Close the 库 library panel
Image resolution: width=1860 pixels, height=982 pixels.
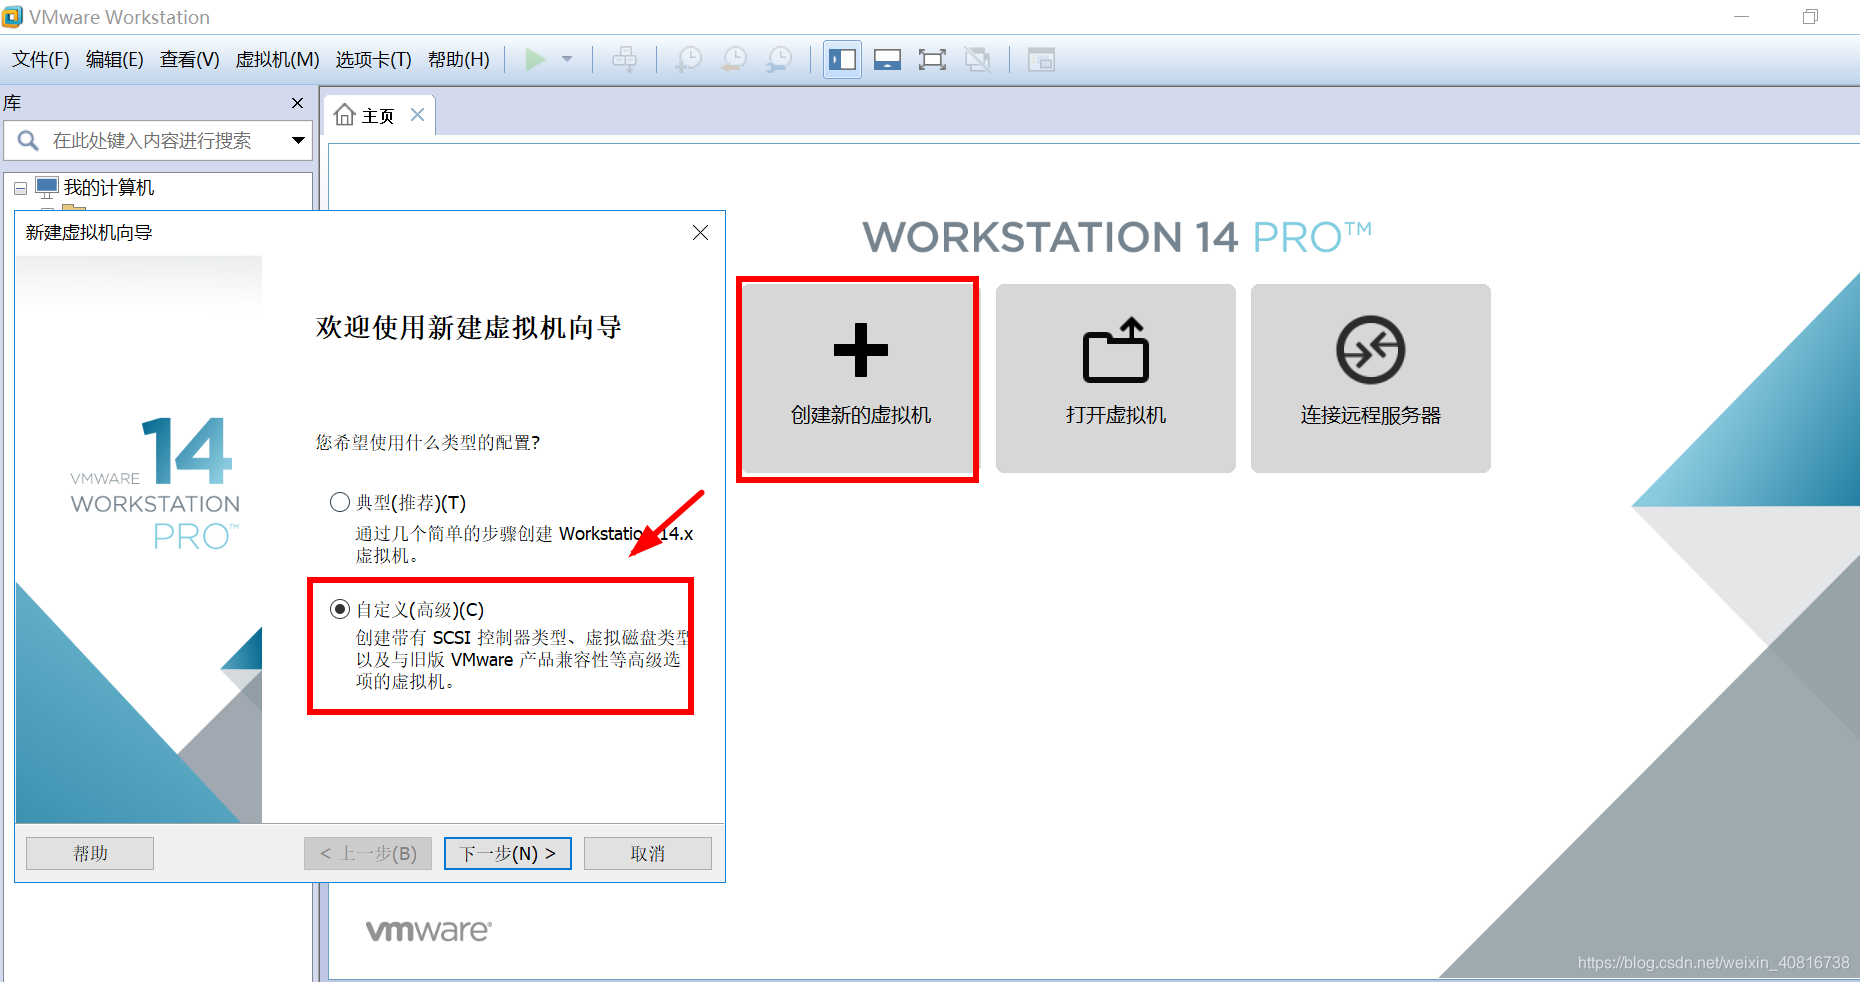pyautogui.click(x=297, y=103)
